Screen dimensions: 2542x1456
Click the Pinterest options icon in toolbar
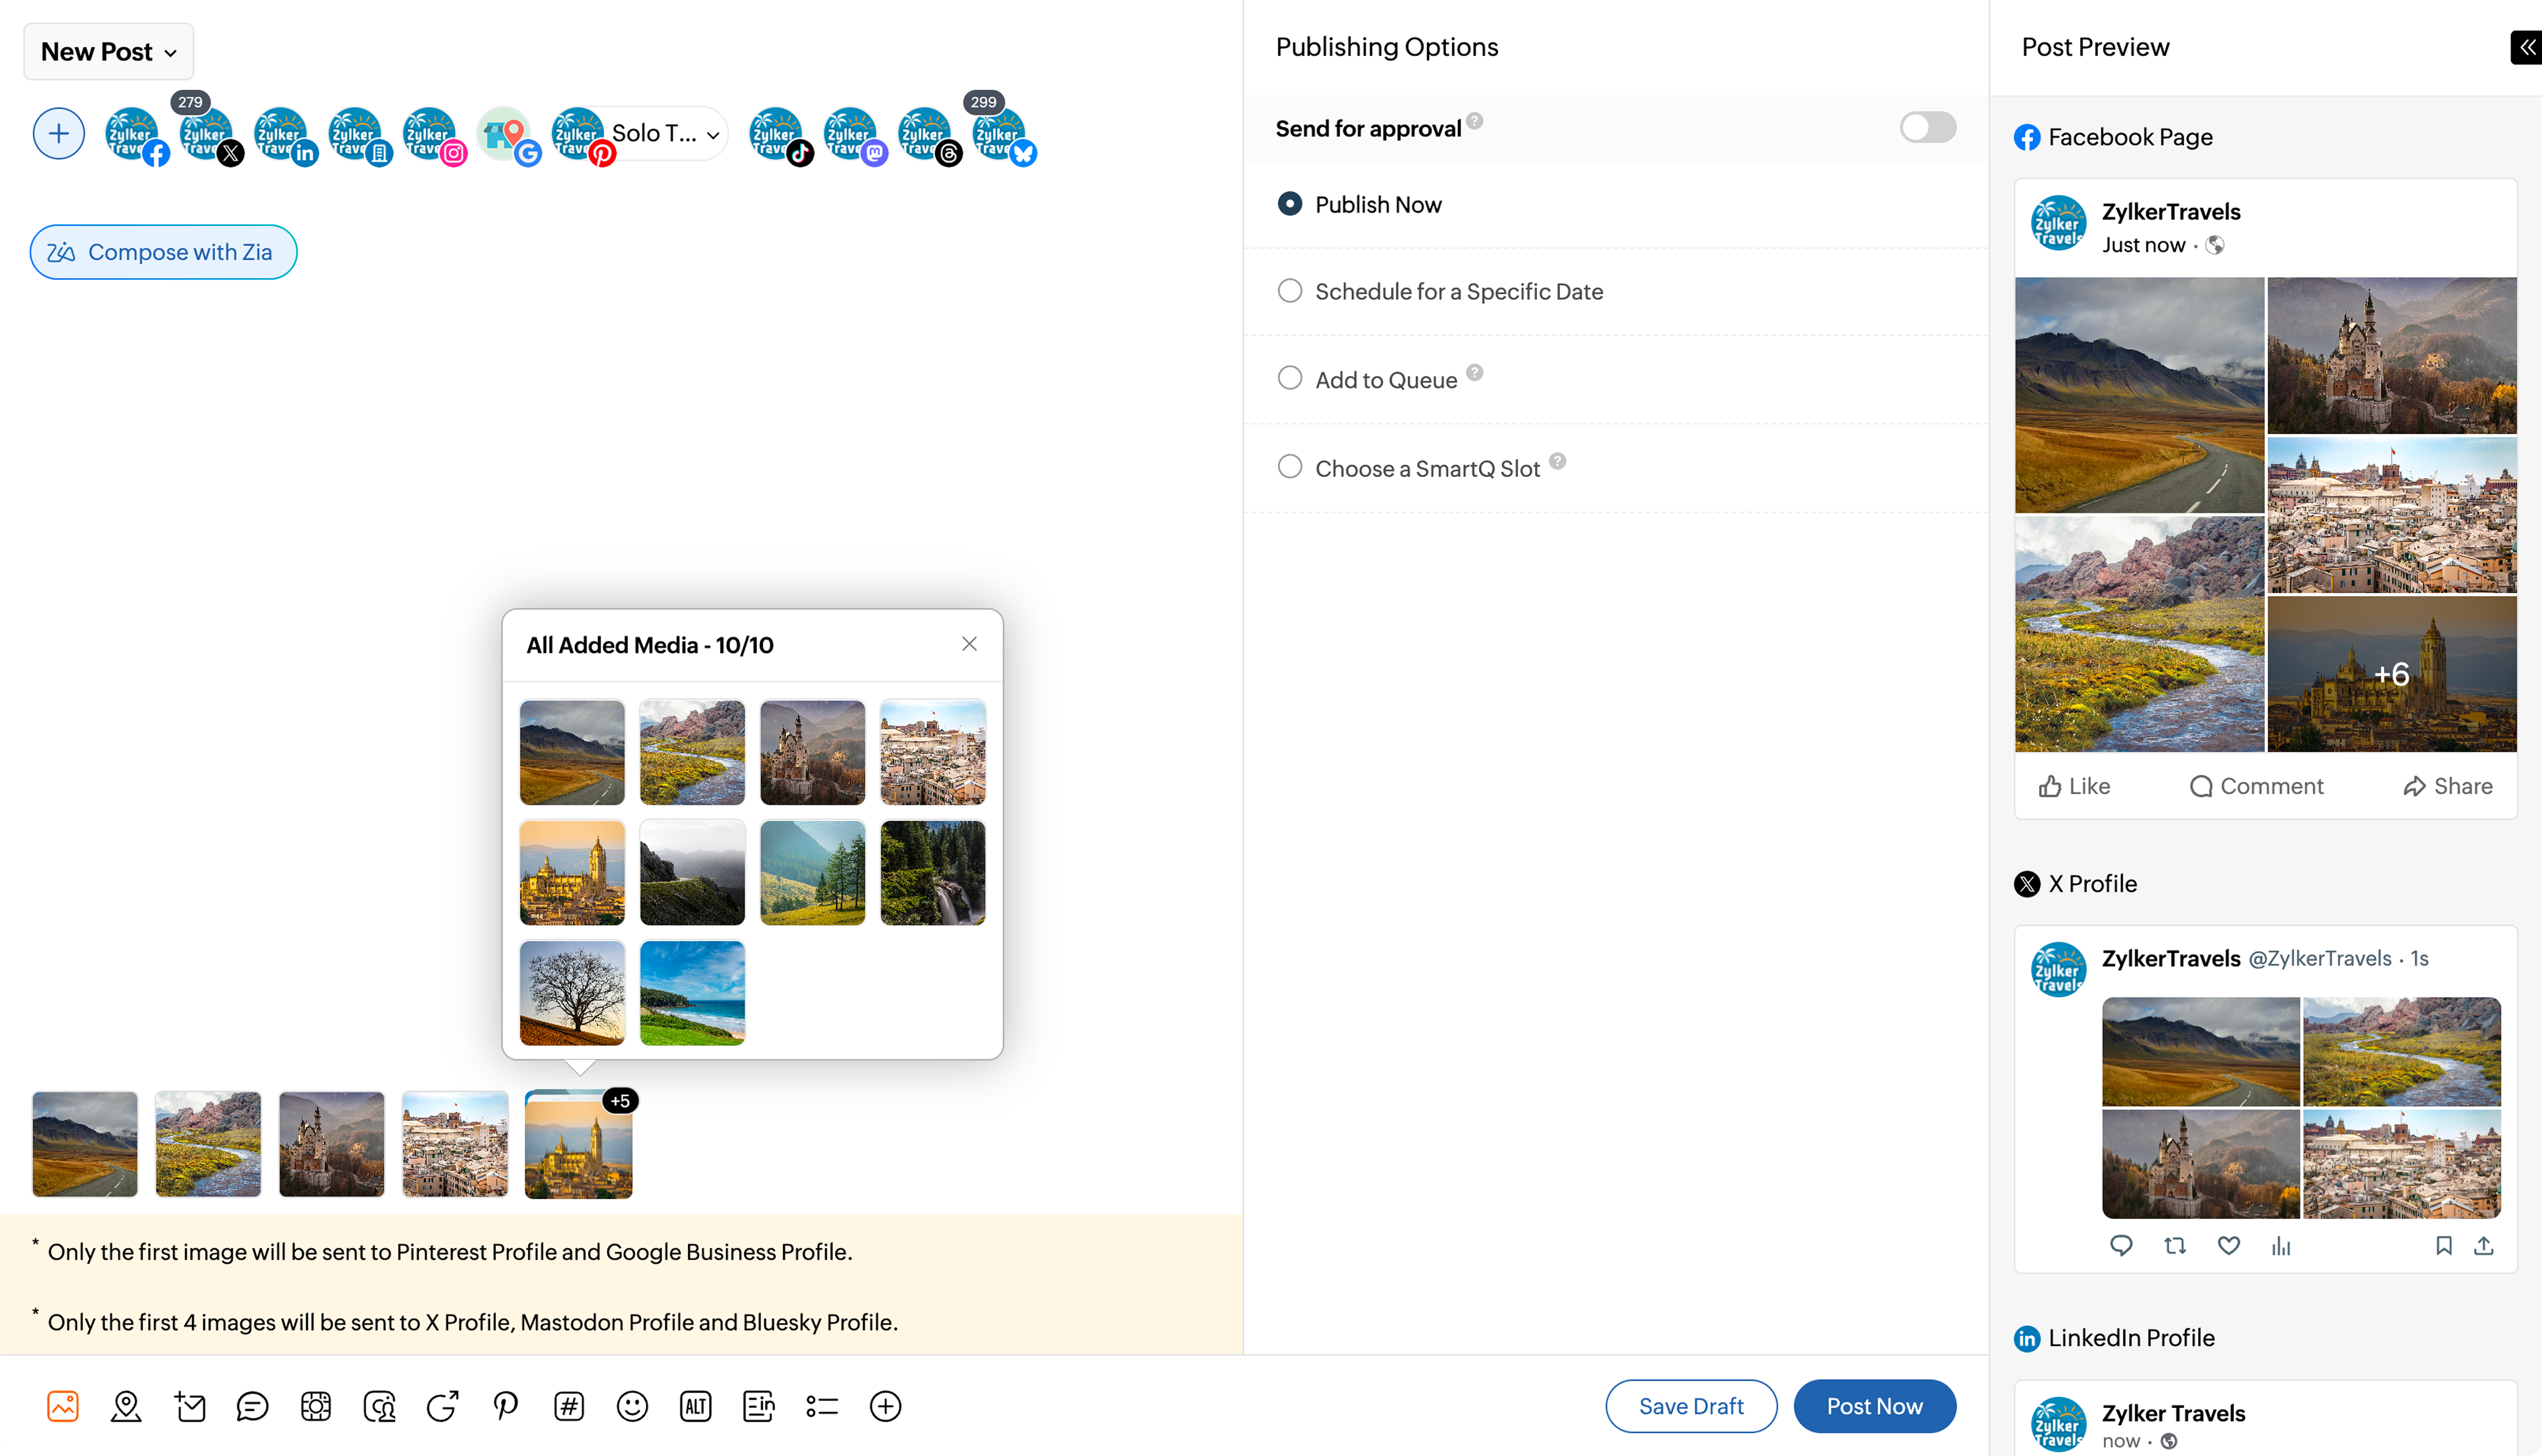coord(506,1406)
